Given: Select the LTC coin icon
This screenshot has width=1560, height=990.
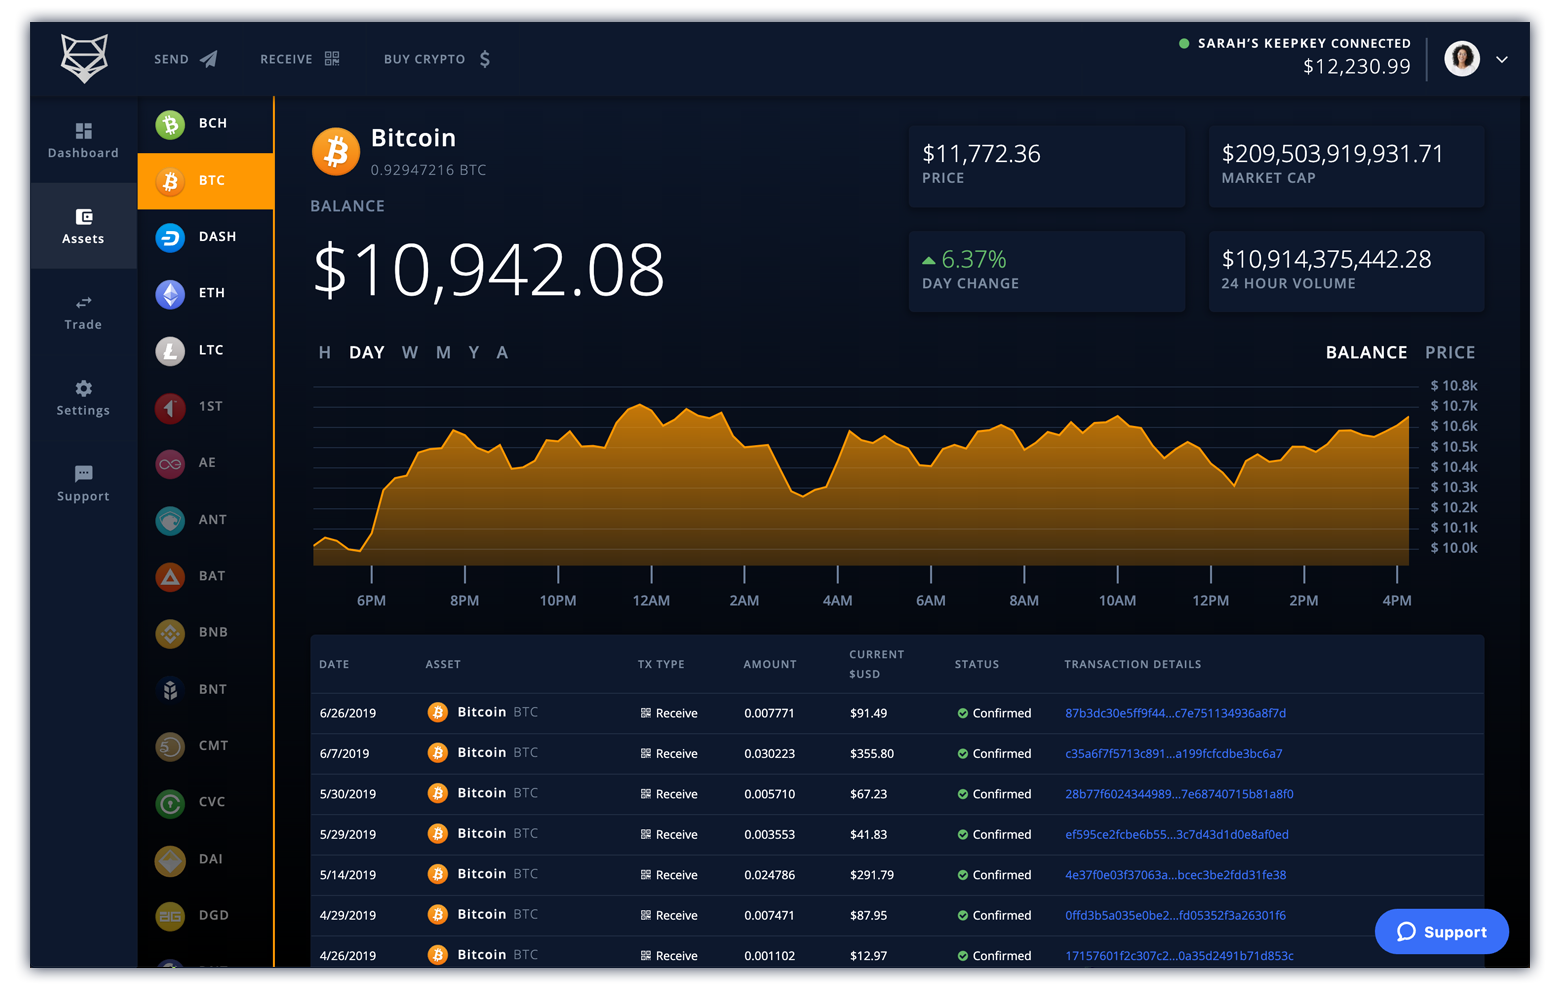Looking at the screenshot, I should click(170, 351).
